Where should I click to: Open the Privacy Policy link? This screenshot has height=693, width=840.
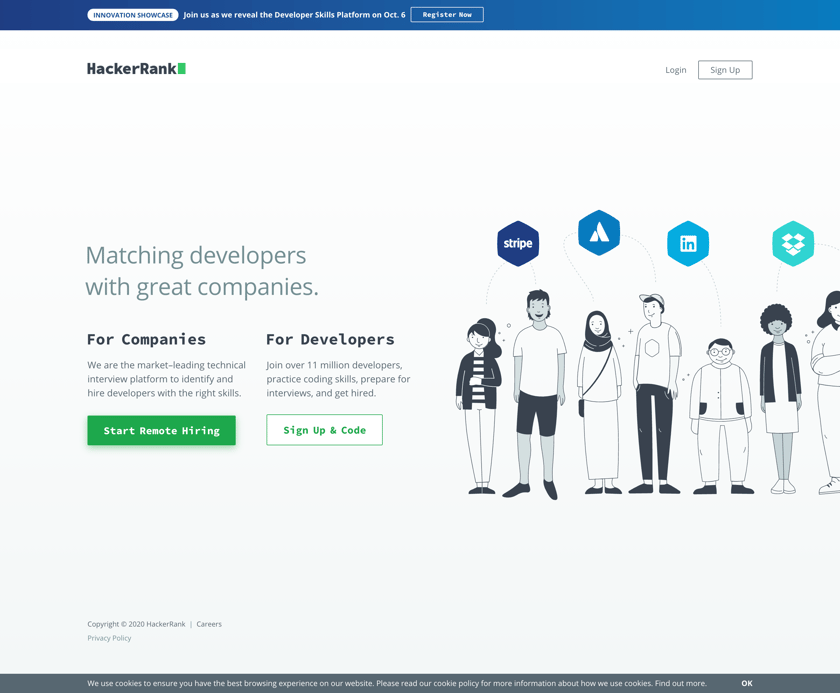click(109, 638)
